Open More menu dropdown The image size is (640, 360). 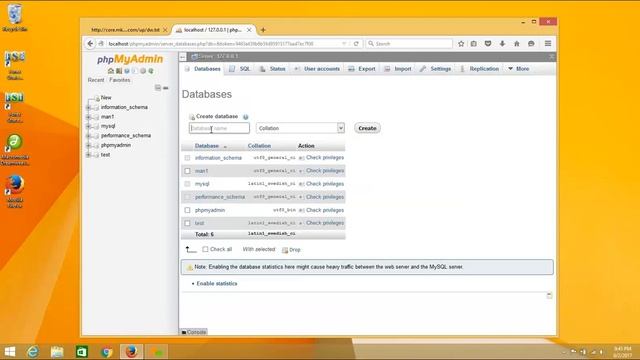(518, 69)
